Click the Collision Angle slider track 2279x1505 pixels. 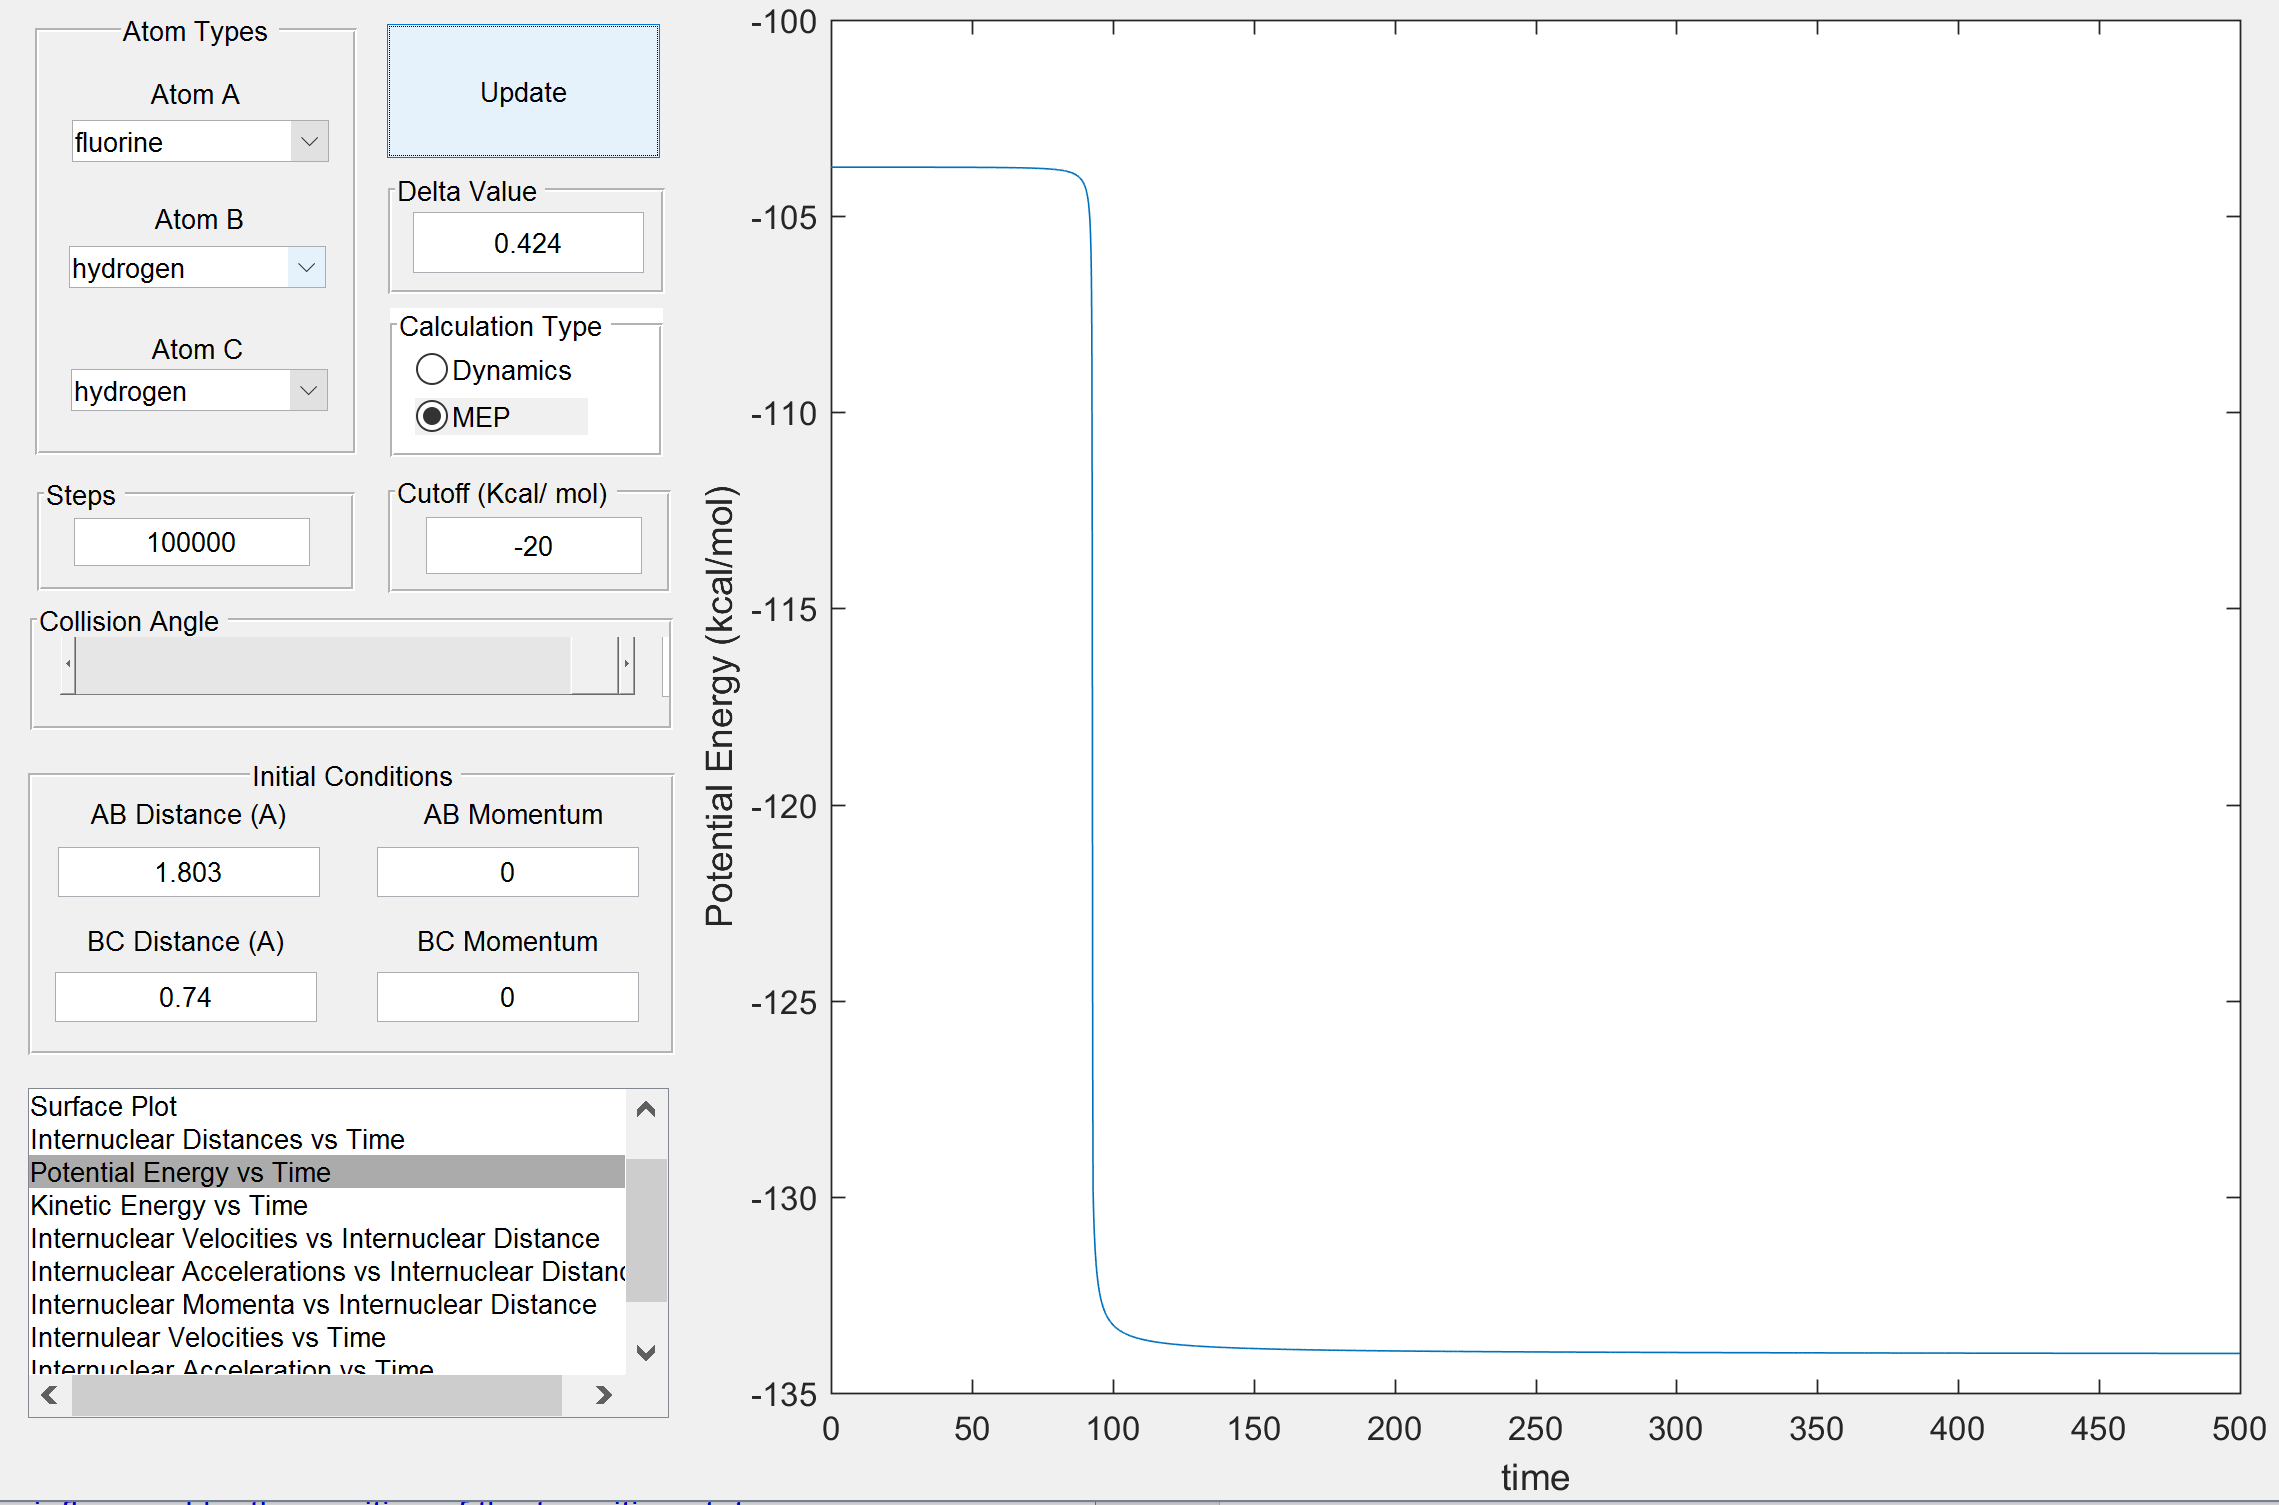[x=320, y=664]
